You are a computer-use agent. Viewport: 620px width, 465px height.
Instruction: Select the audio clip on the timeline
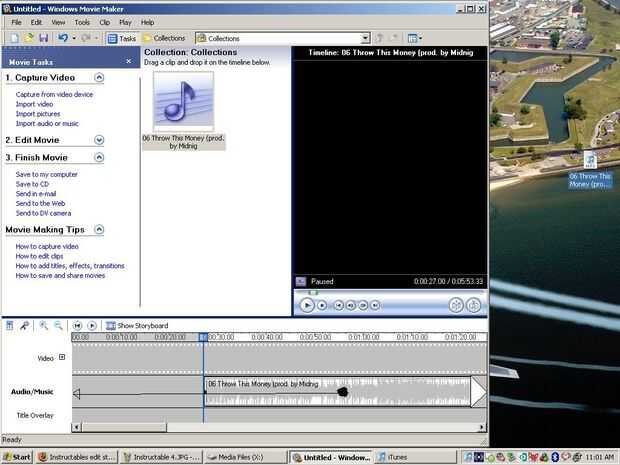pos(337,392)
